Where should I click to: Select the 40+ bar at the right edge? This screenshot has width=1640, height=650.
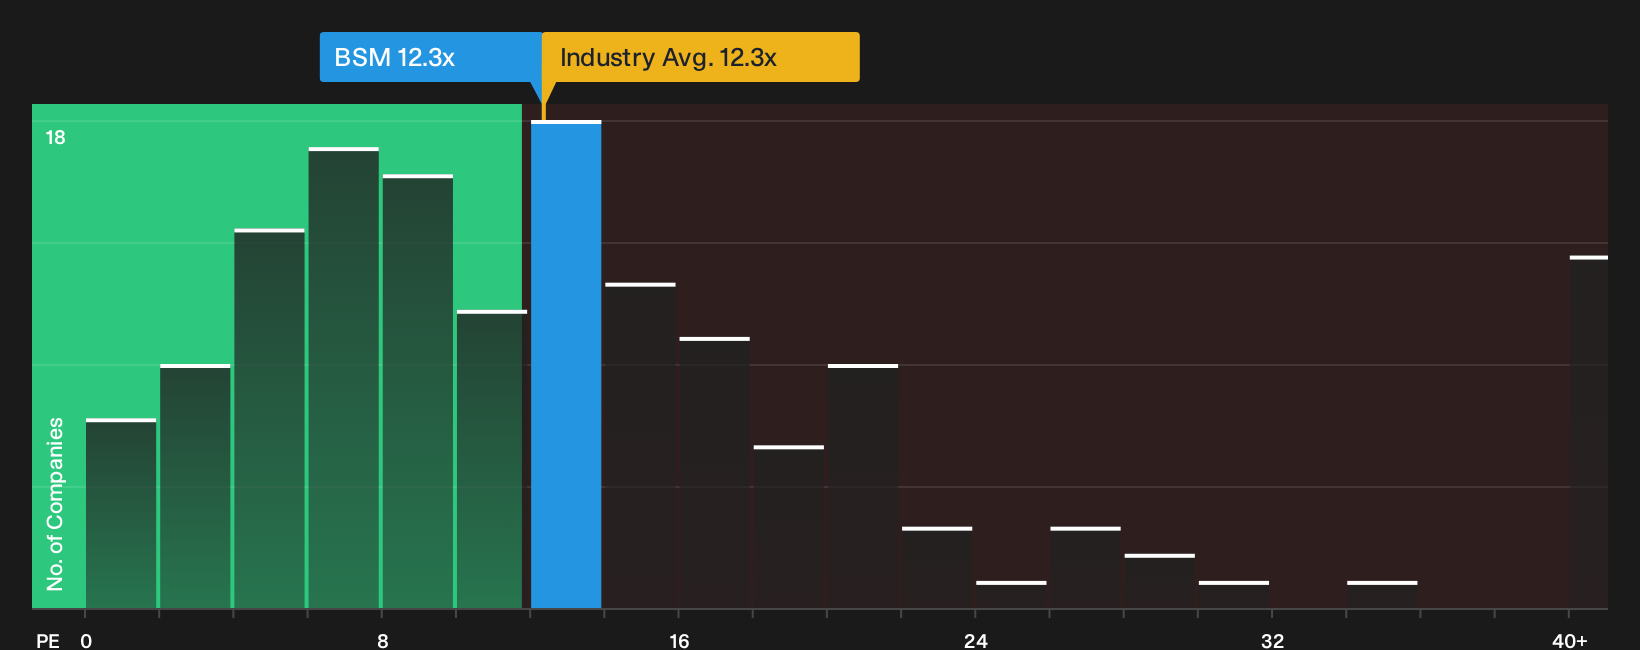[1589, 433]
